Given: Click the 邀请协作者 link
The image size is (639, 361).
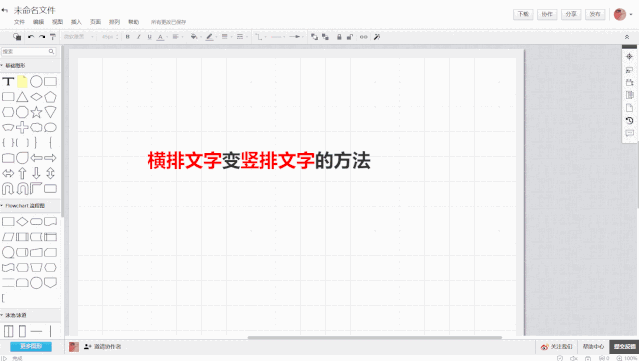Looking at the screenshot, I should click(x=103, y=347).
